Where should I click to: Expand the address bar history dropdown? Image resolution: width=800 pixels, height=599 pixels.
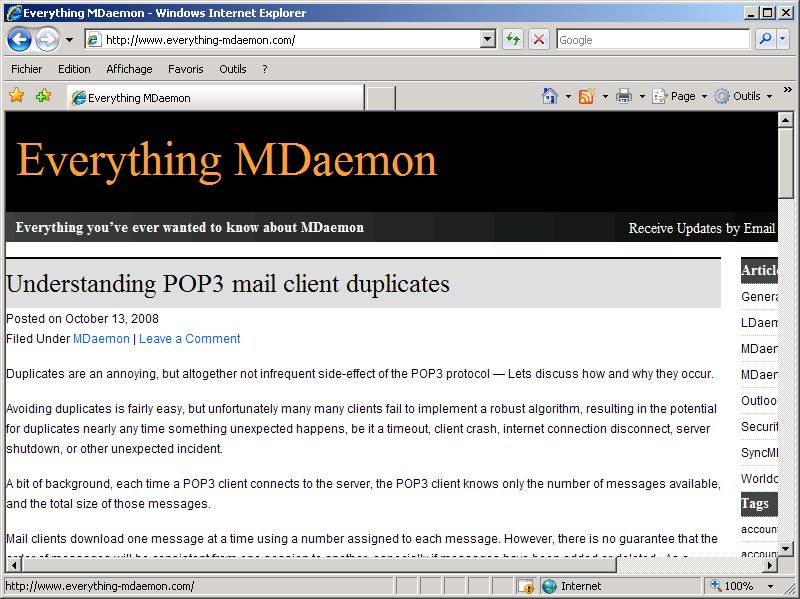point(488,39)
